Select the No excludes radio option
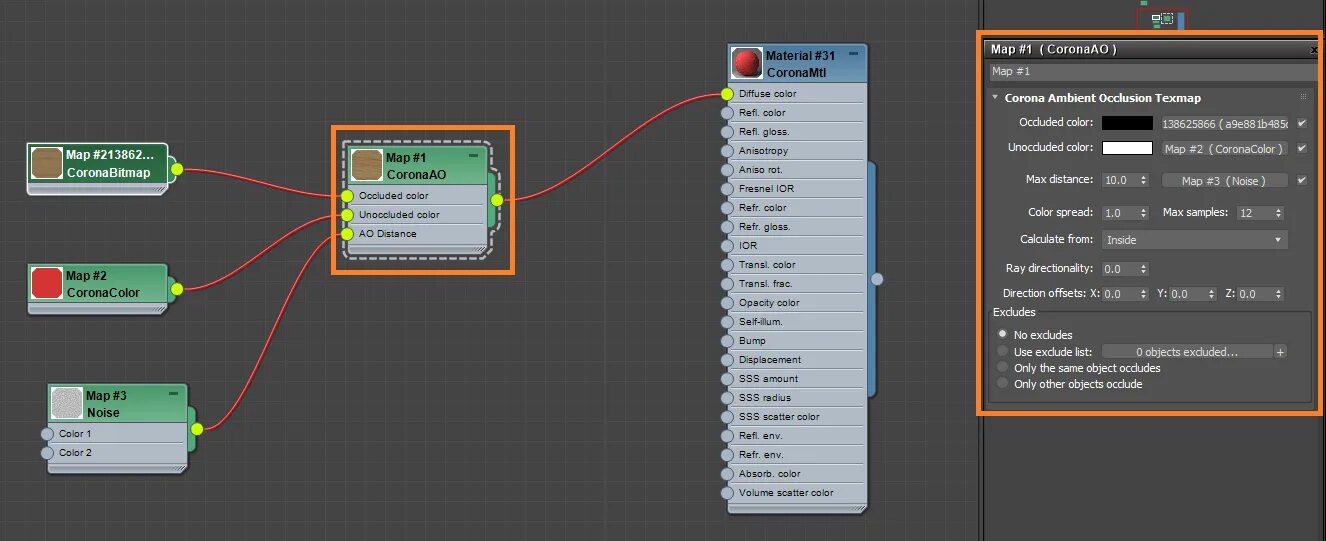Screen dimensions: 1326x541 1003,335
